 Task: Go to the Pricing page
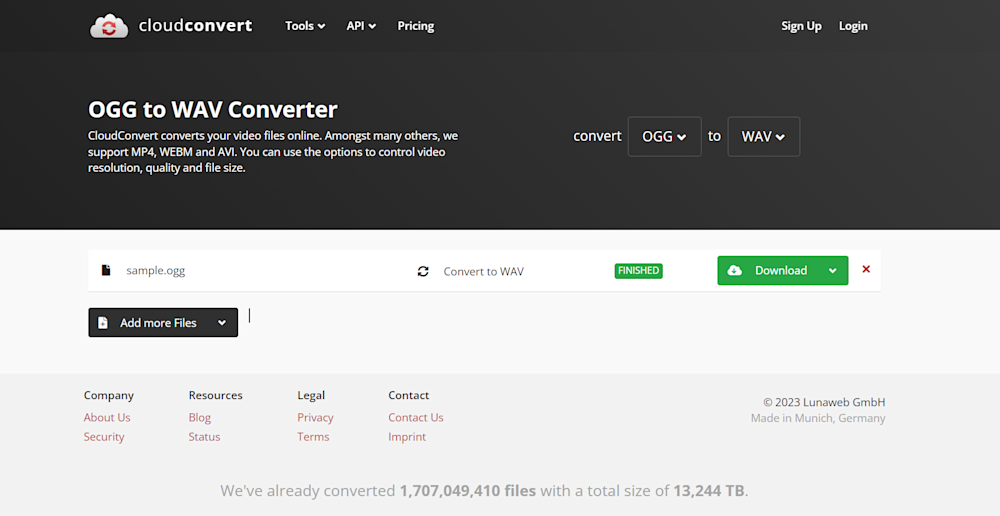point(416,26)
